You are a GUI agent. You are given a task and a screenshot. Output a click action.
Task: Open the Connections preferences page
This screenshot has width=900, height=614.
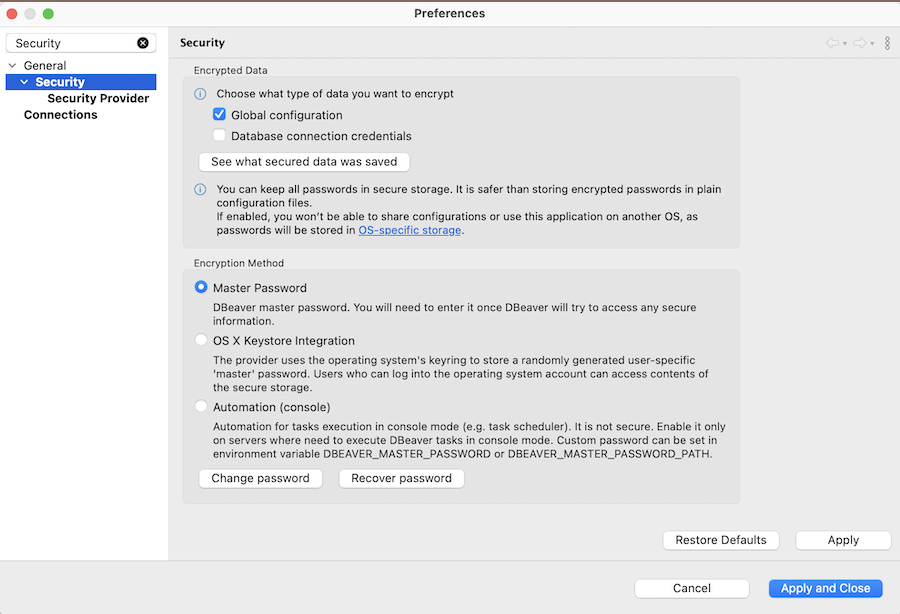pos(60,115)
